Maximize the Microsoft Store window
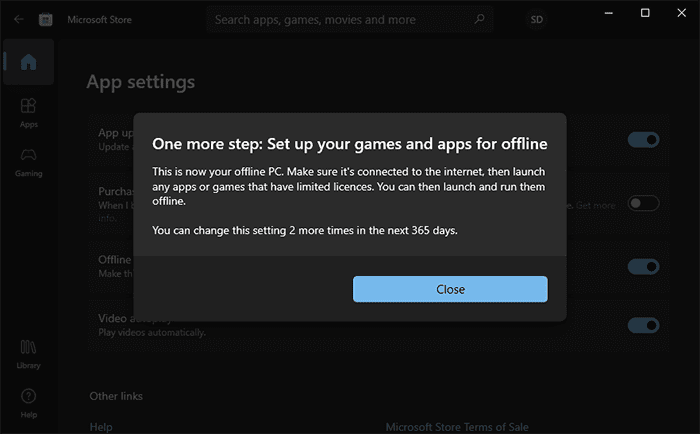The height and width of the screenshot is (434, 700). (x=645, y=13)
